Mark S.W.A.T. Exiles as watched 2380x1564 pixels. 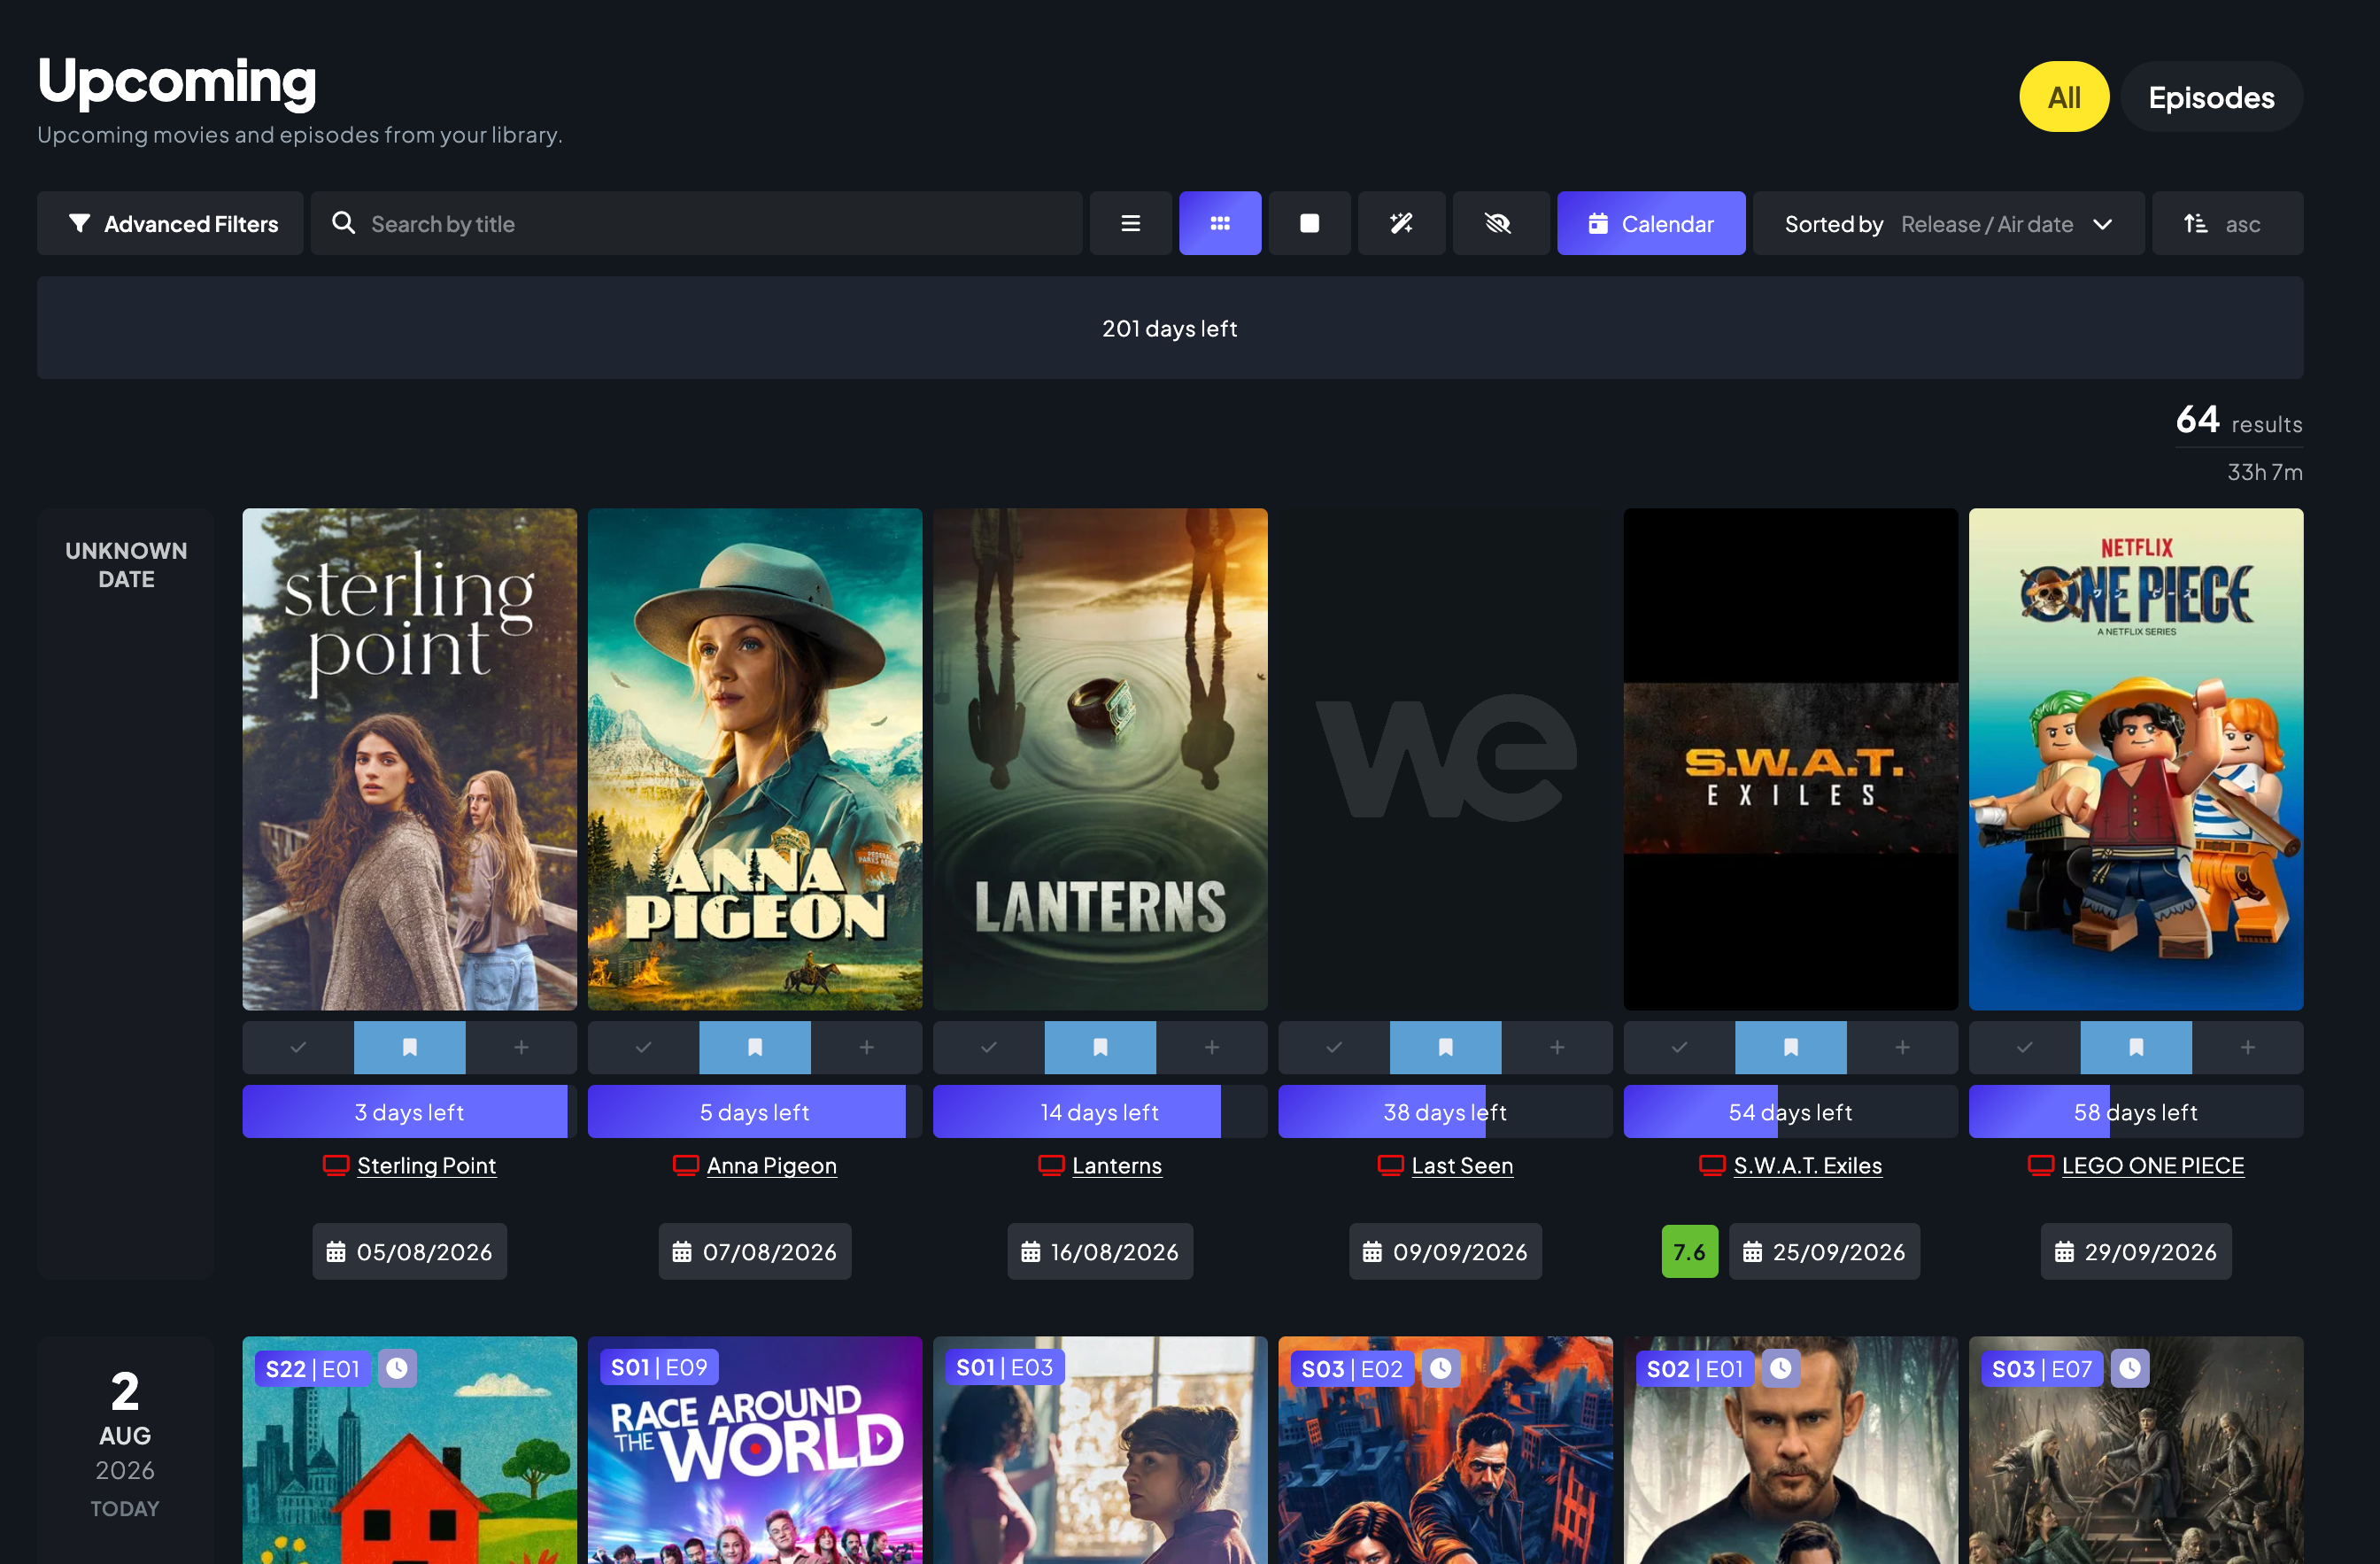(1679, 1047)
